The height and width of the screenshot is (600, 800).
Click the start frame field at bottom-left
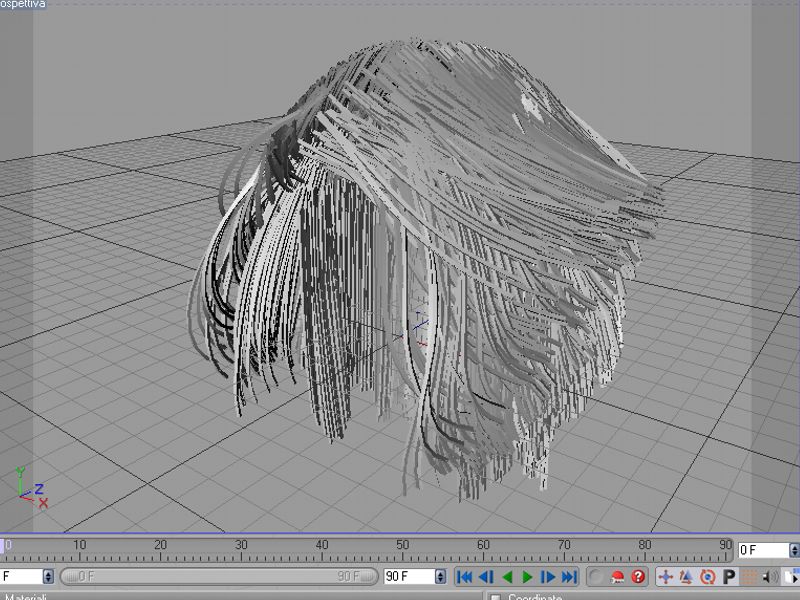point(21,577)
